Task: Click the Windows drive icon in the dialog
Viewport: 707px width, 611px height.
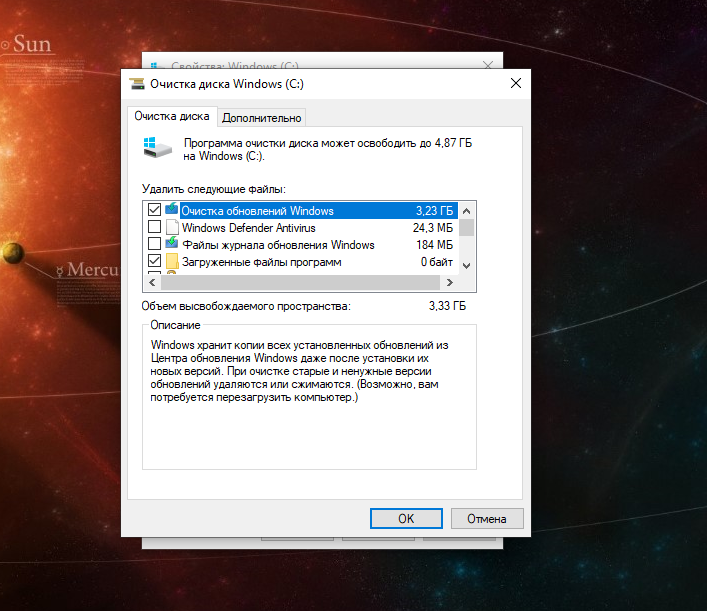Action: [x=157, y=147]
